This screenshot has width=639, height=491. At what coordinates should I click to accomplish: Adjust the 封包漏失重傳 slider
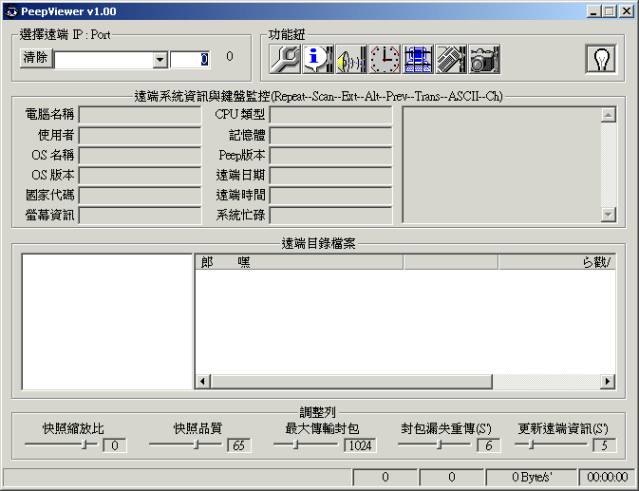point(435,445)
